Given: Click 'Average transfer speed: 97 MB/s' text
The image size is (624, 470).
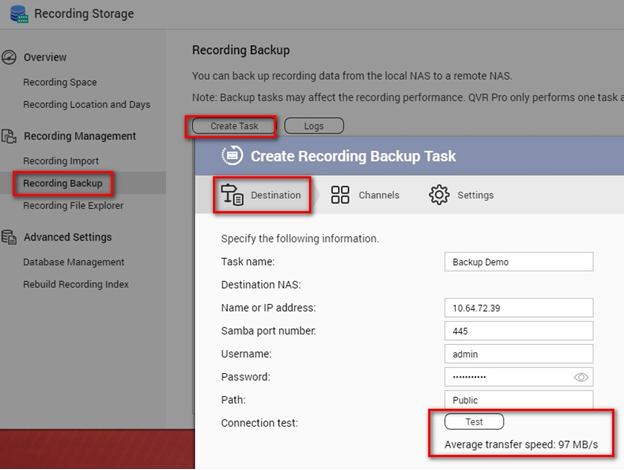Looking at the screenshot, I should pos(521,445).
